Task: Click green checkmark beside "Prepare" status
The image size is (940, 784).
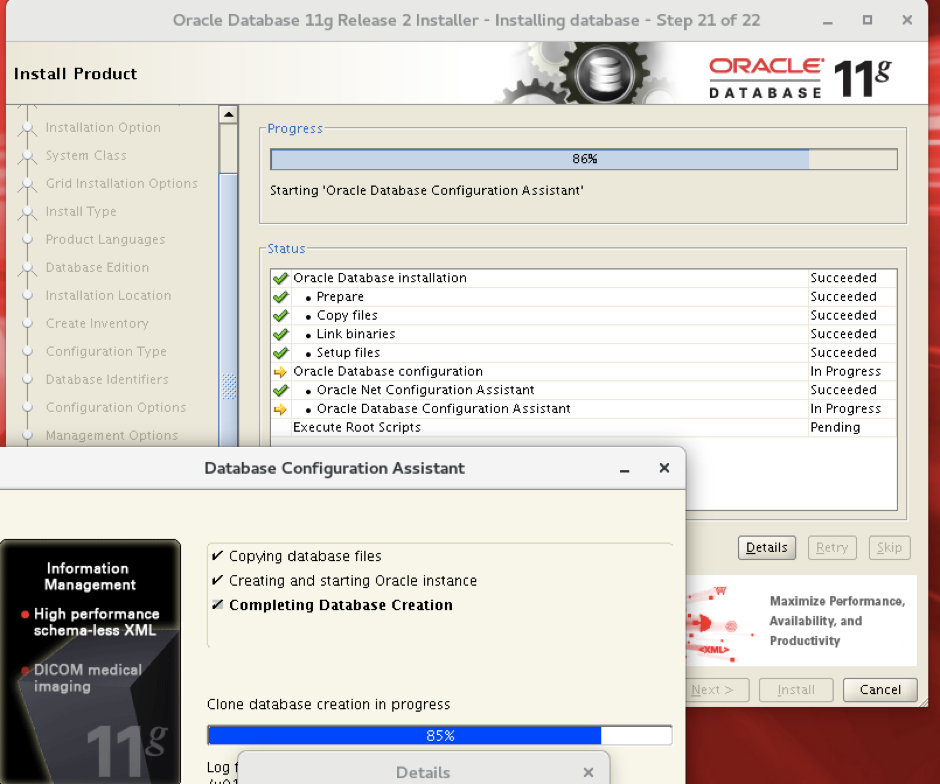Action: click(x=281, y=296)
